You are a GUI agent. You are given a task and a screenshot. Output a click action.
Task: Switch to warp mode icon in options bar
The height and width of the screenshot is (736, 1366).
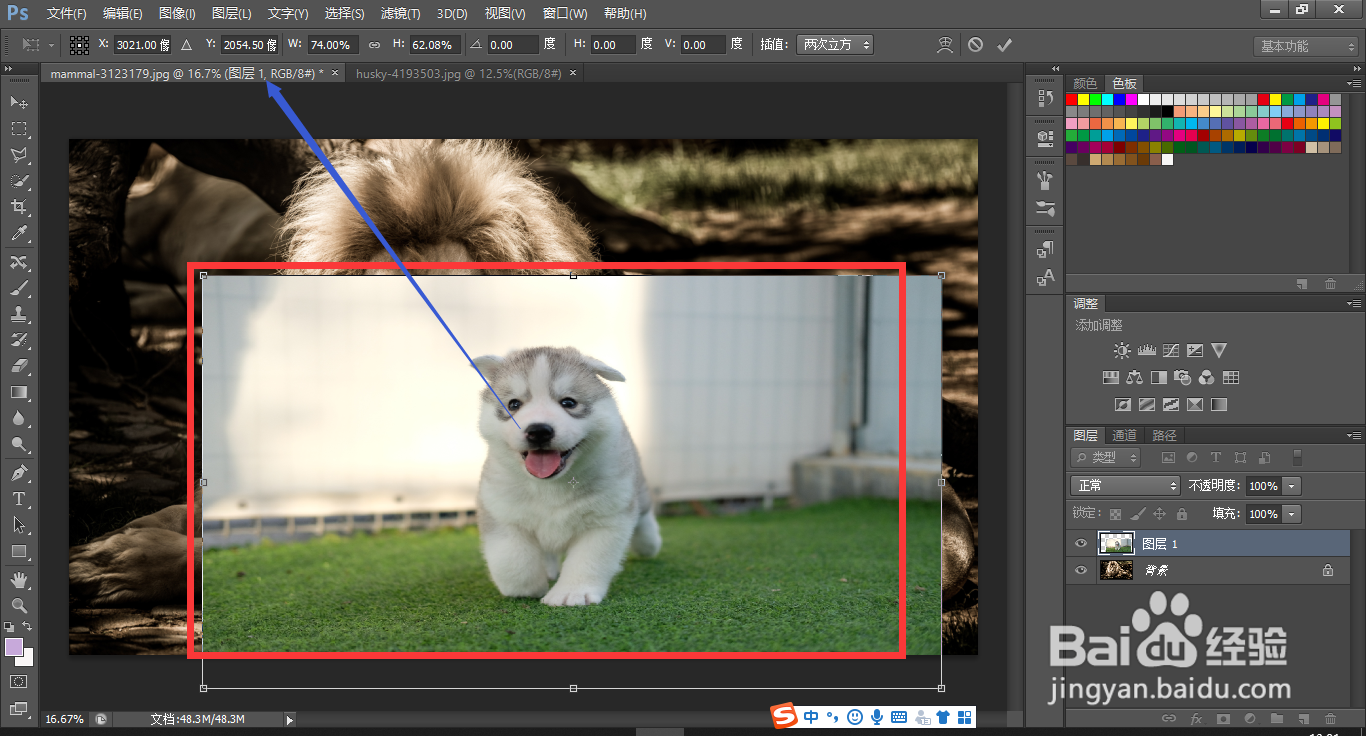pyautogui.click(x=945, y=45)
